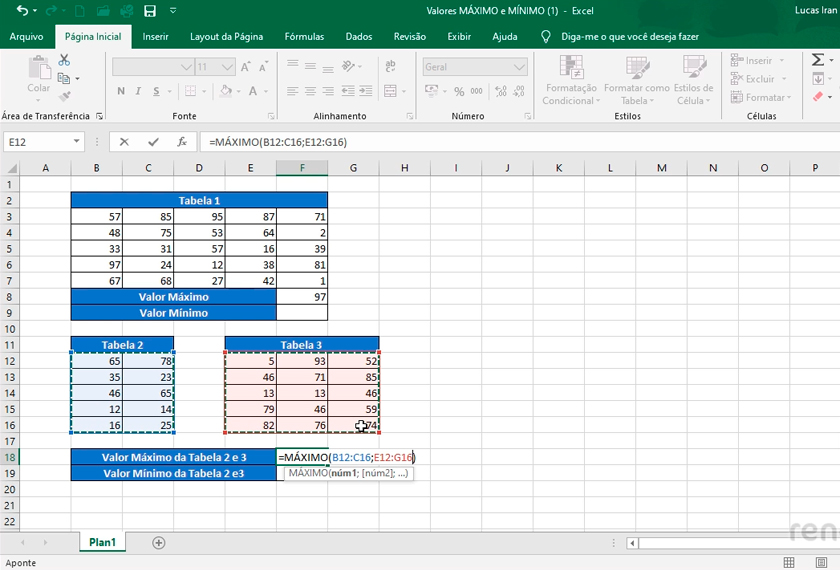Open the fill color paint bucket
The height and width of the screenshot is (570, 840).
click(225, 91)
